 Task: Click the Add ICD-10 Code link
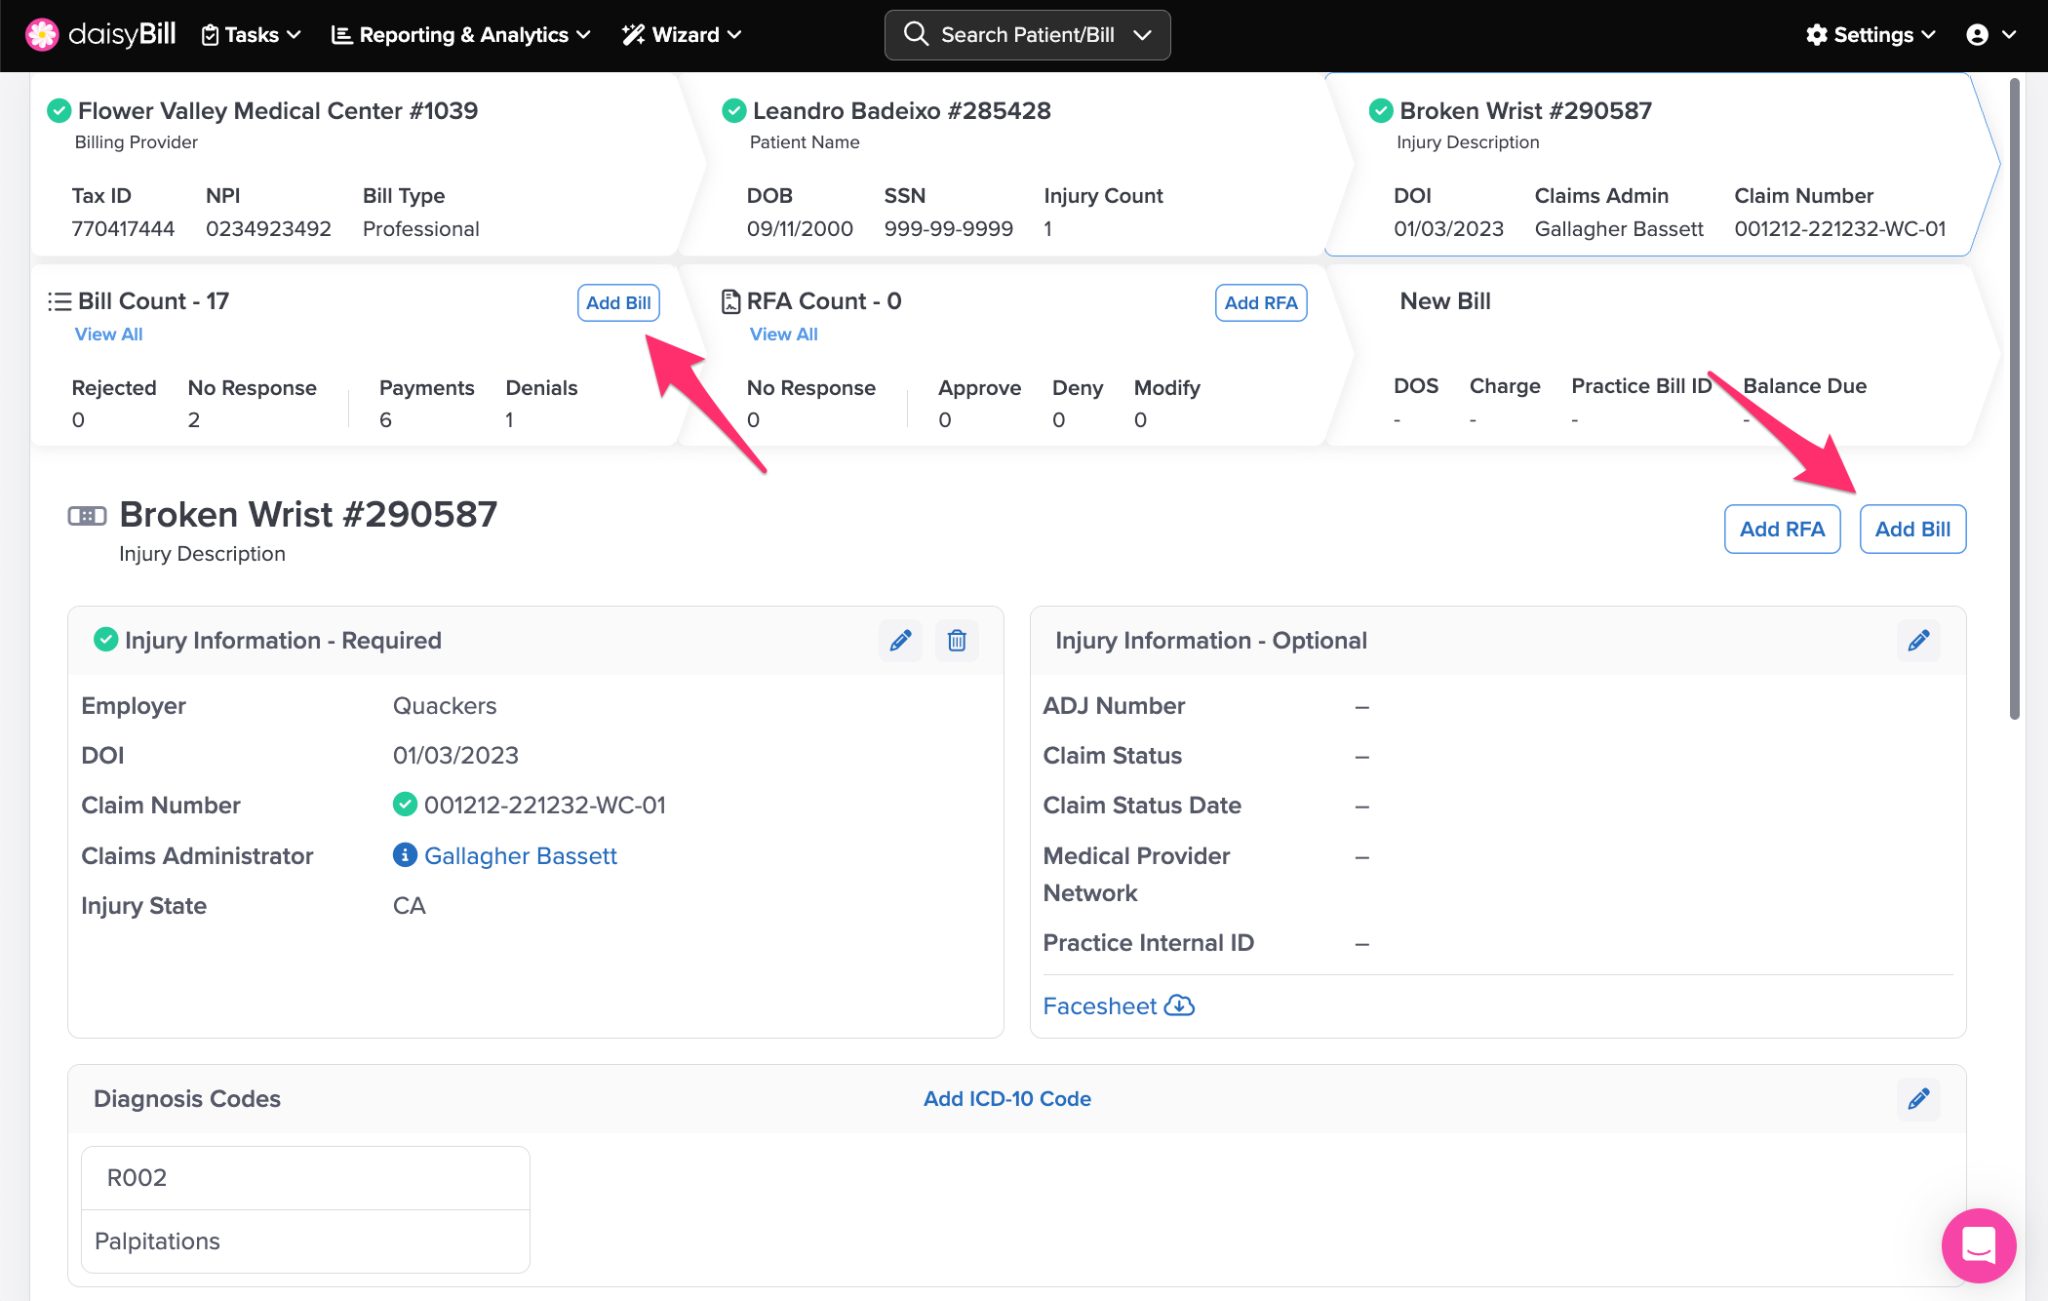[x=1006, y=1099]
